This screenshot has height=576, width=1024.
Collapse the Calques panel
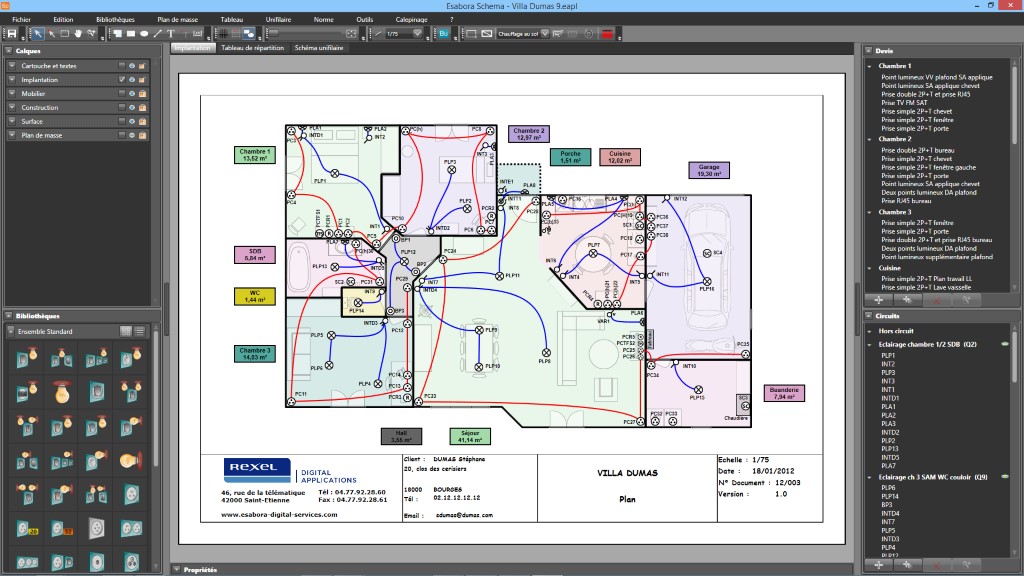point(8,50)
